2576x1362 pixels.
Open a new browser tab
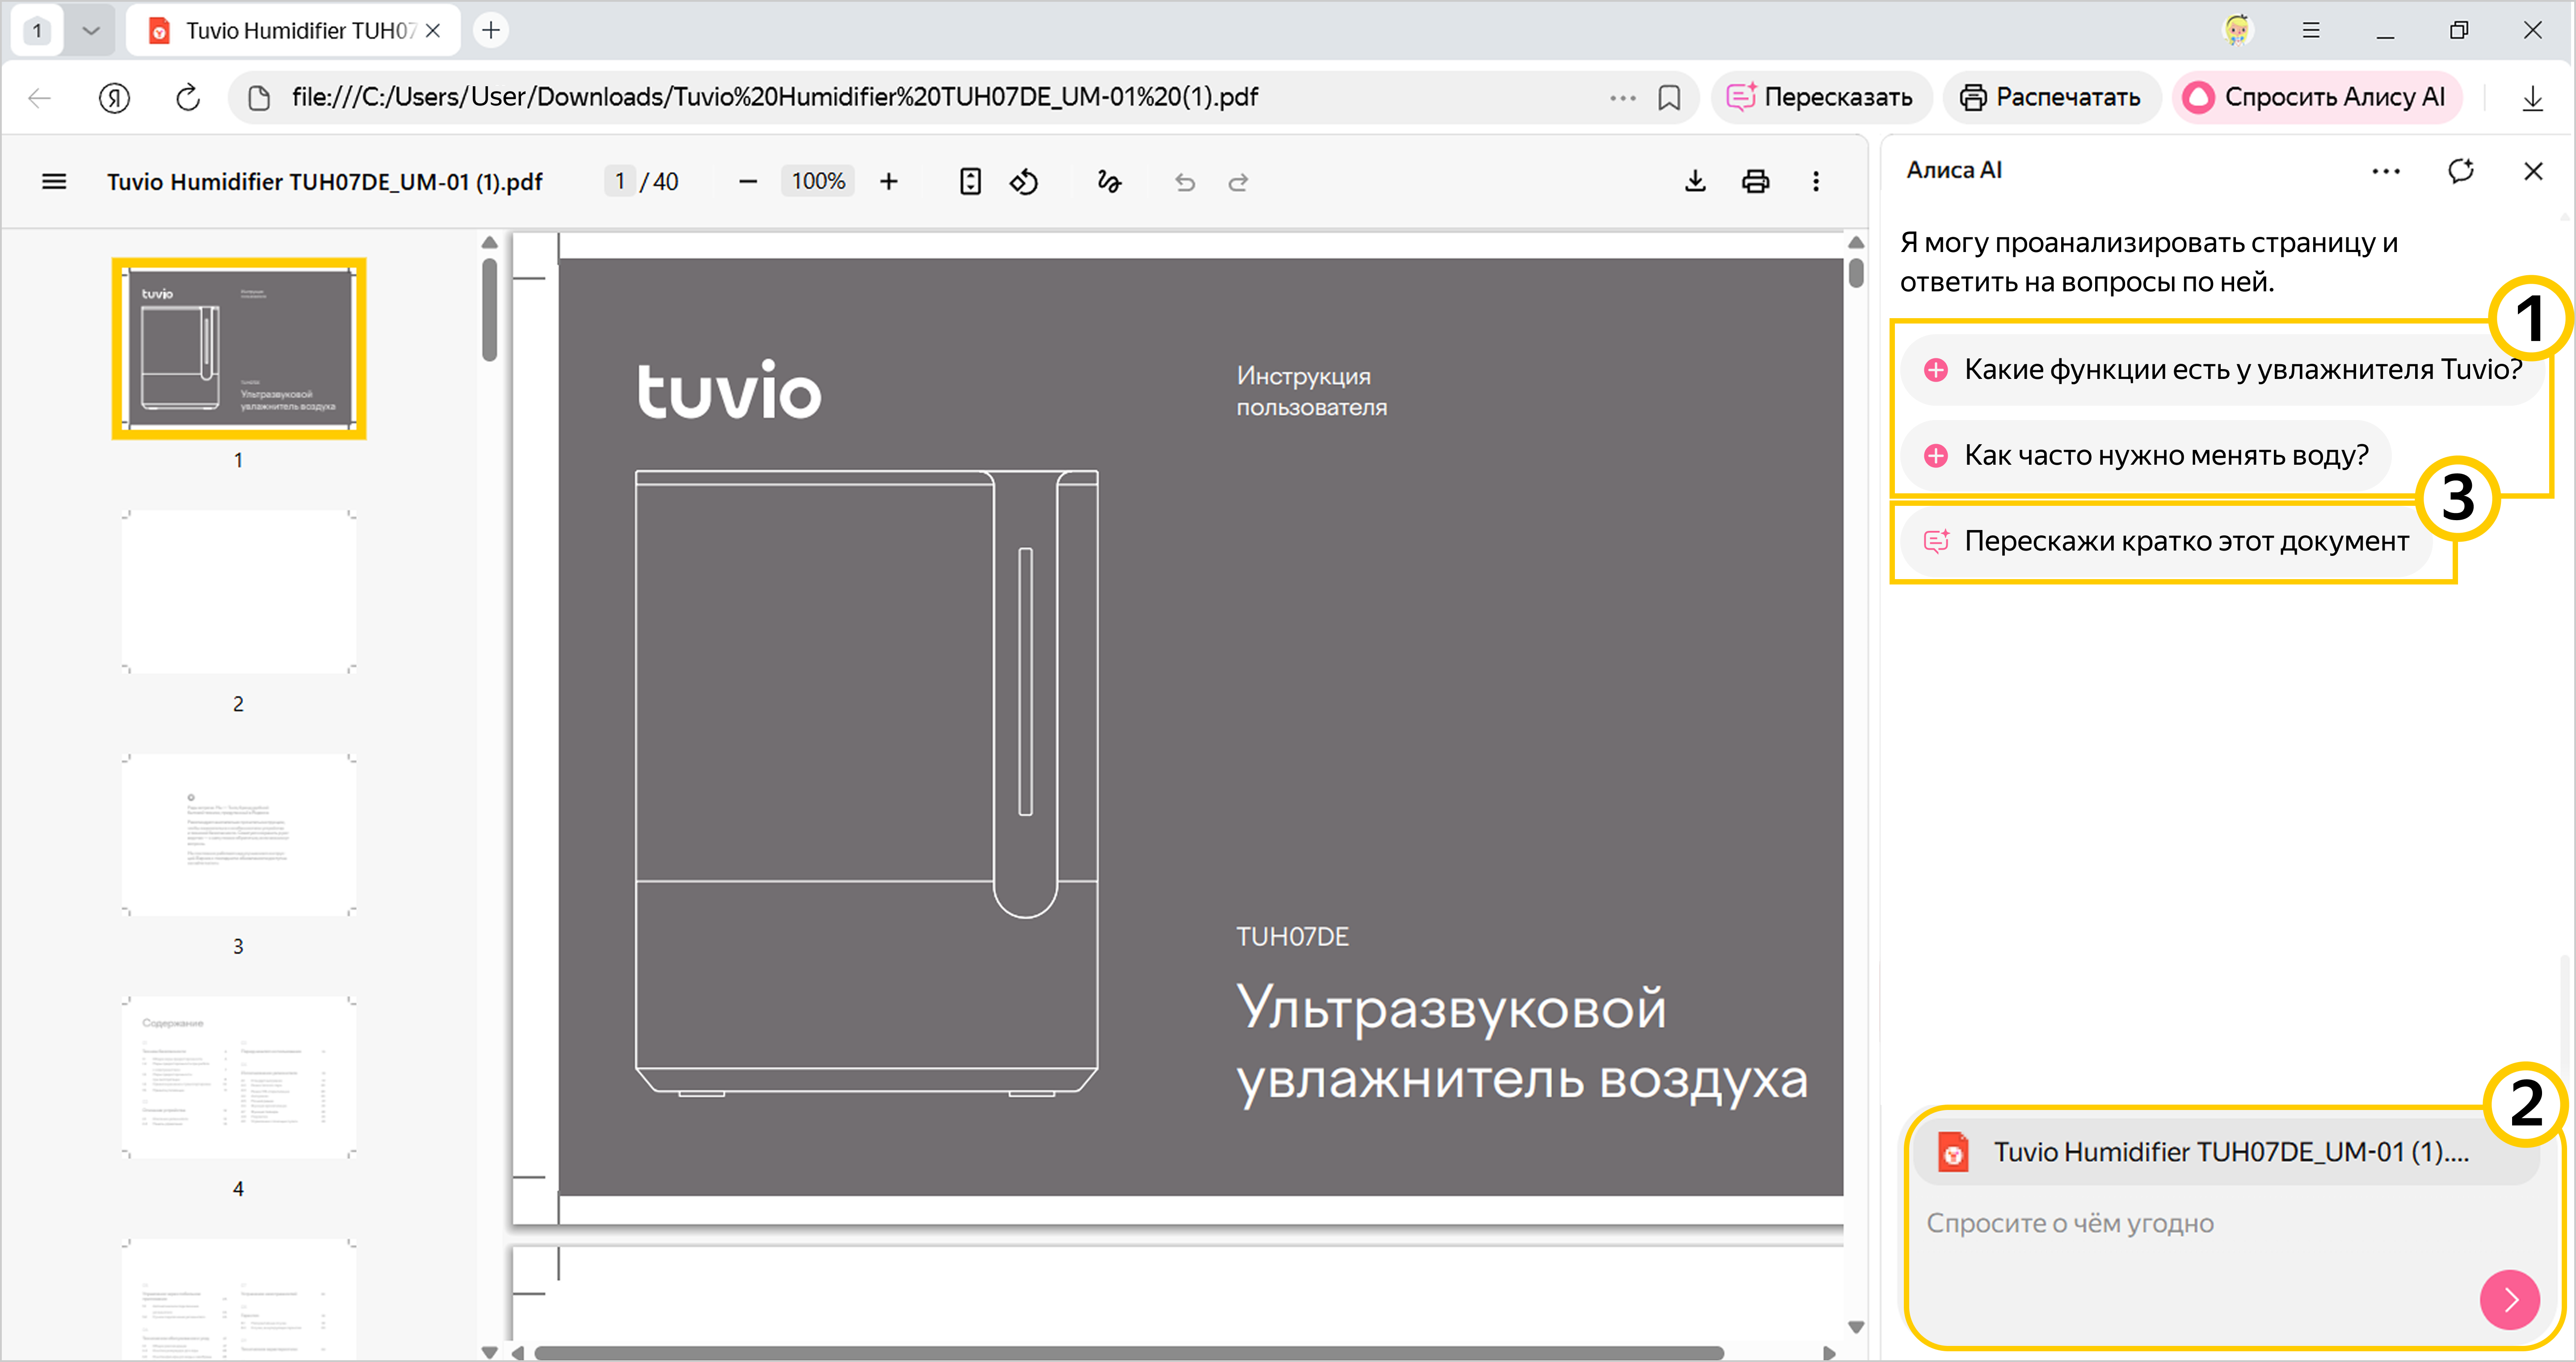[491, 30]
